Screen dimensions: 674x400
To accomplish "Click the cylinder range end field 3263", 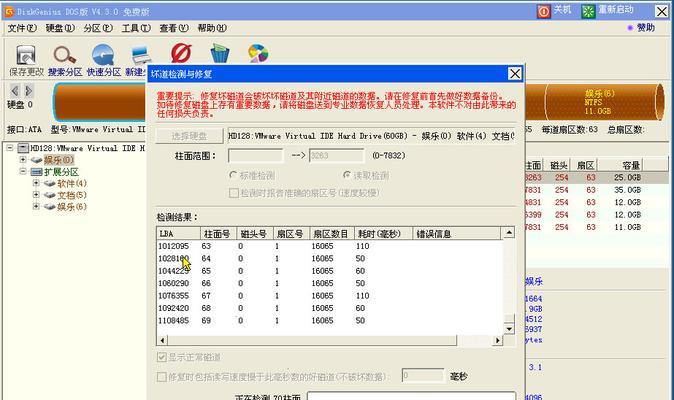I will [x=336, y=156].
